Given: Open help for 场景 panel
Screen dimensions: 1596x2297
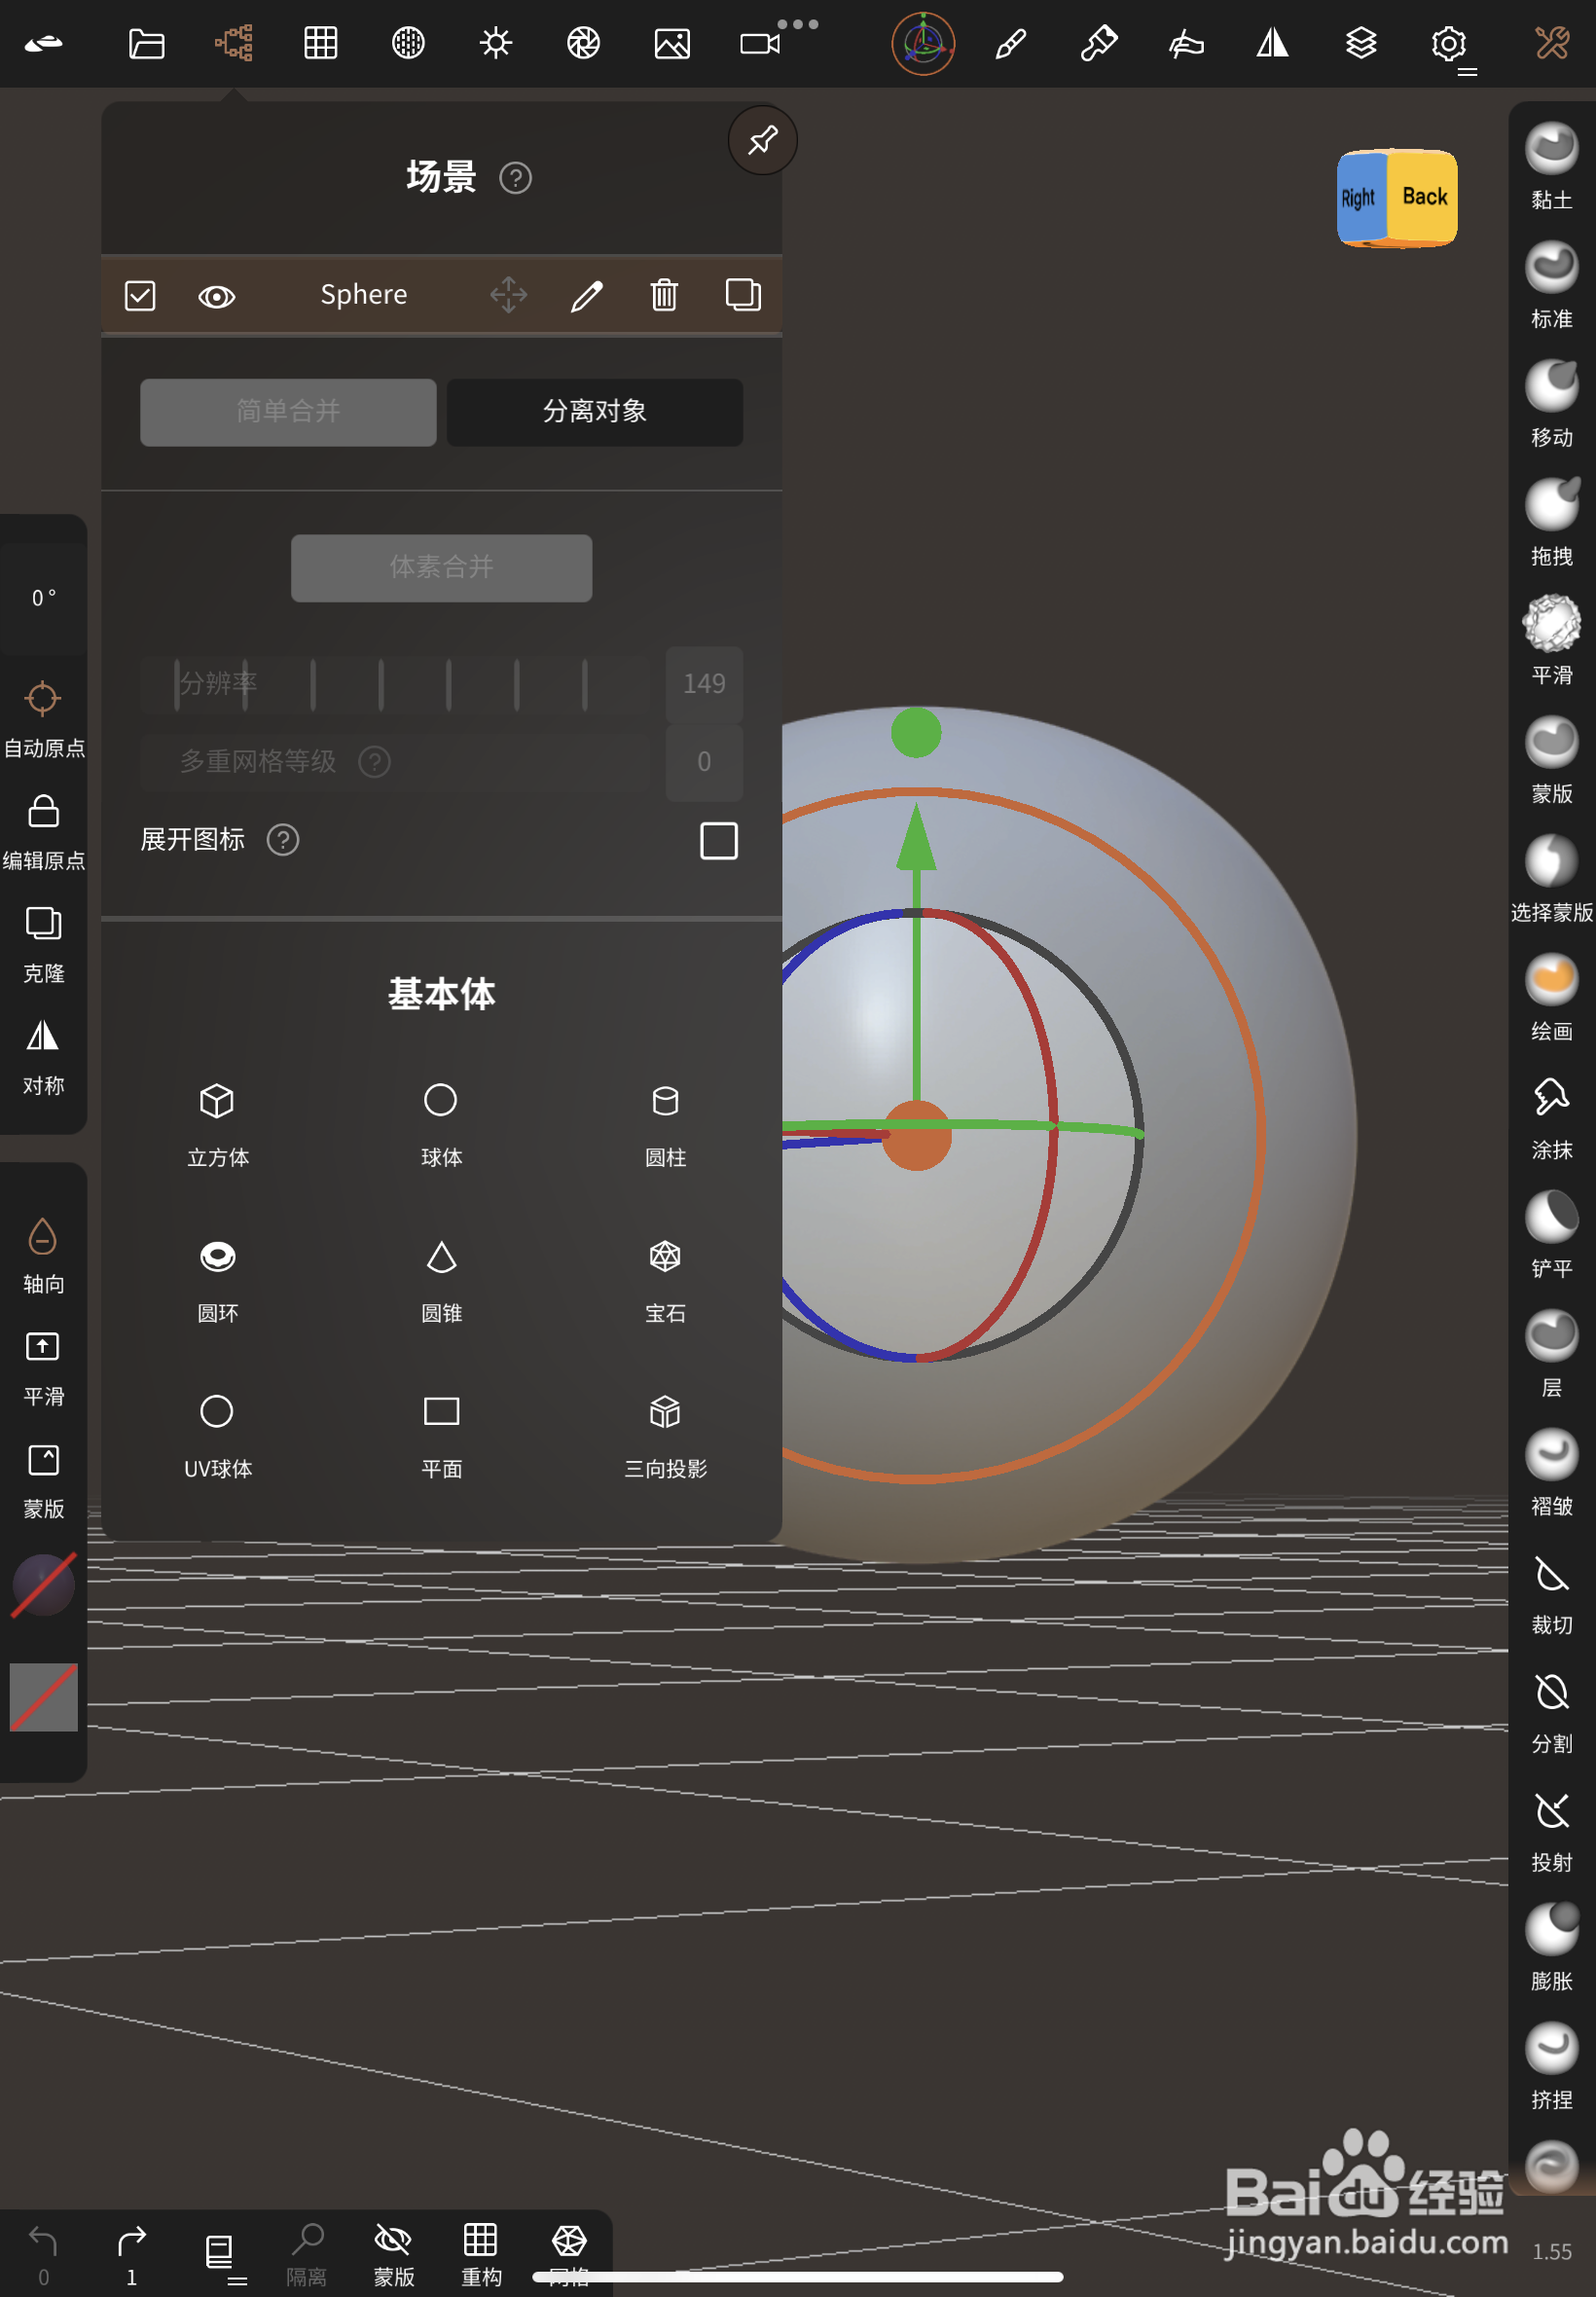Looking at the screenshot, I should 515,178.
